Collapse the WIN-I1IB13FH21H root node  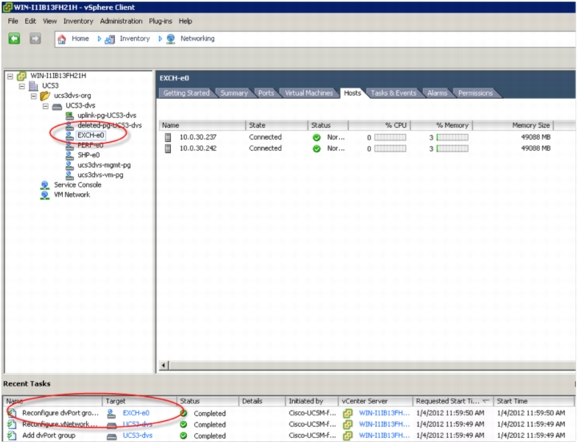10,76
